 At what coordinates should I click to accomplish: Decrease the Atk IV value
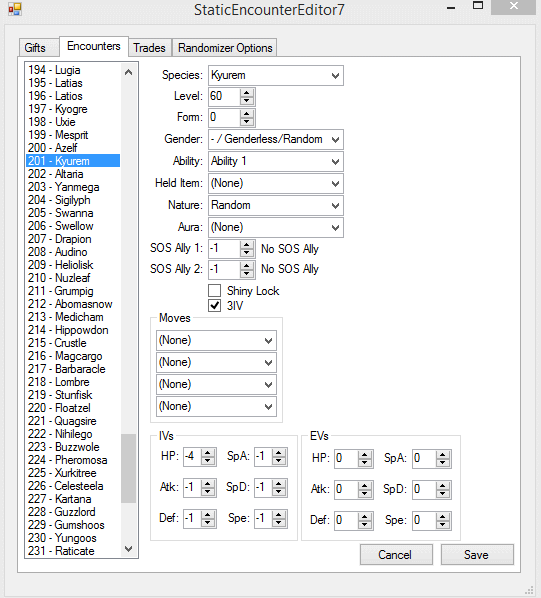208,492
